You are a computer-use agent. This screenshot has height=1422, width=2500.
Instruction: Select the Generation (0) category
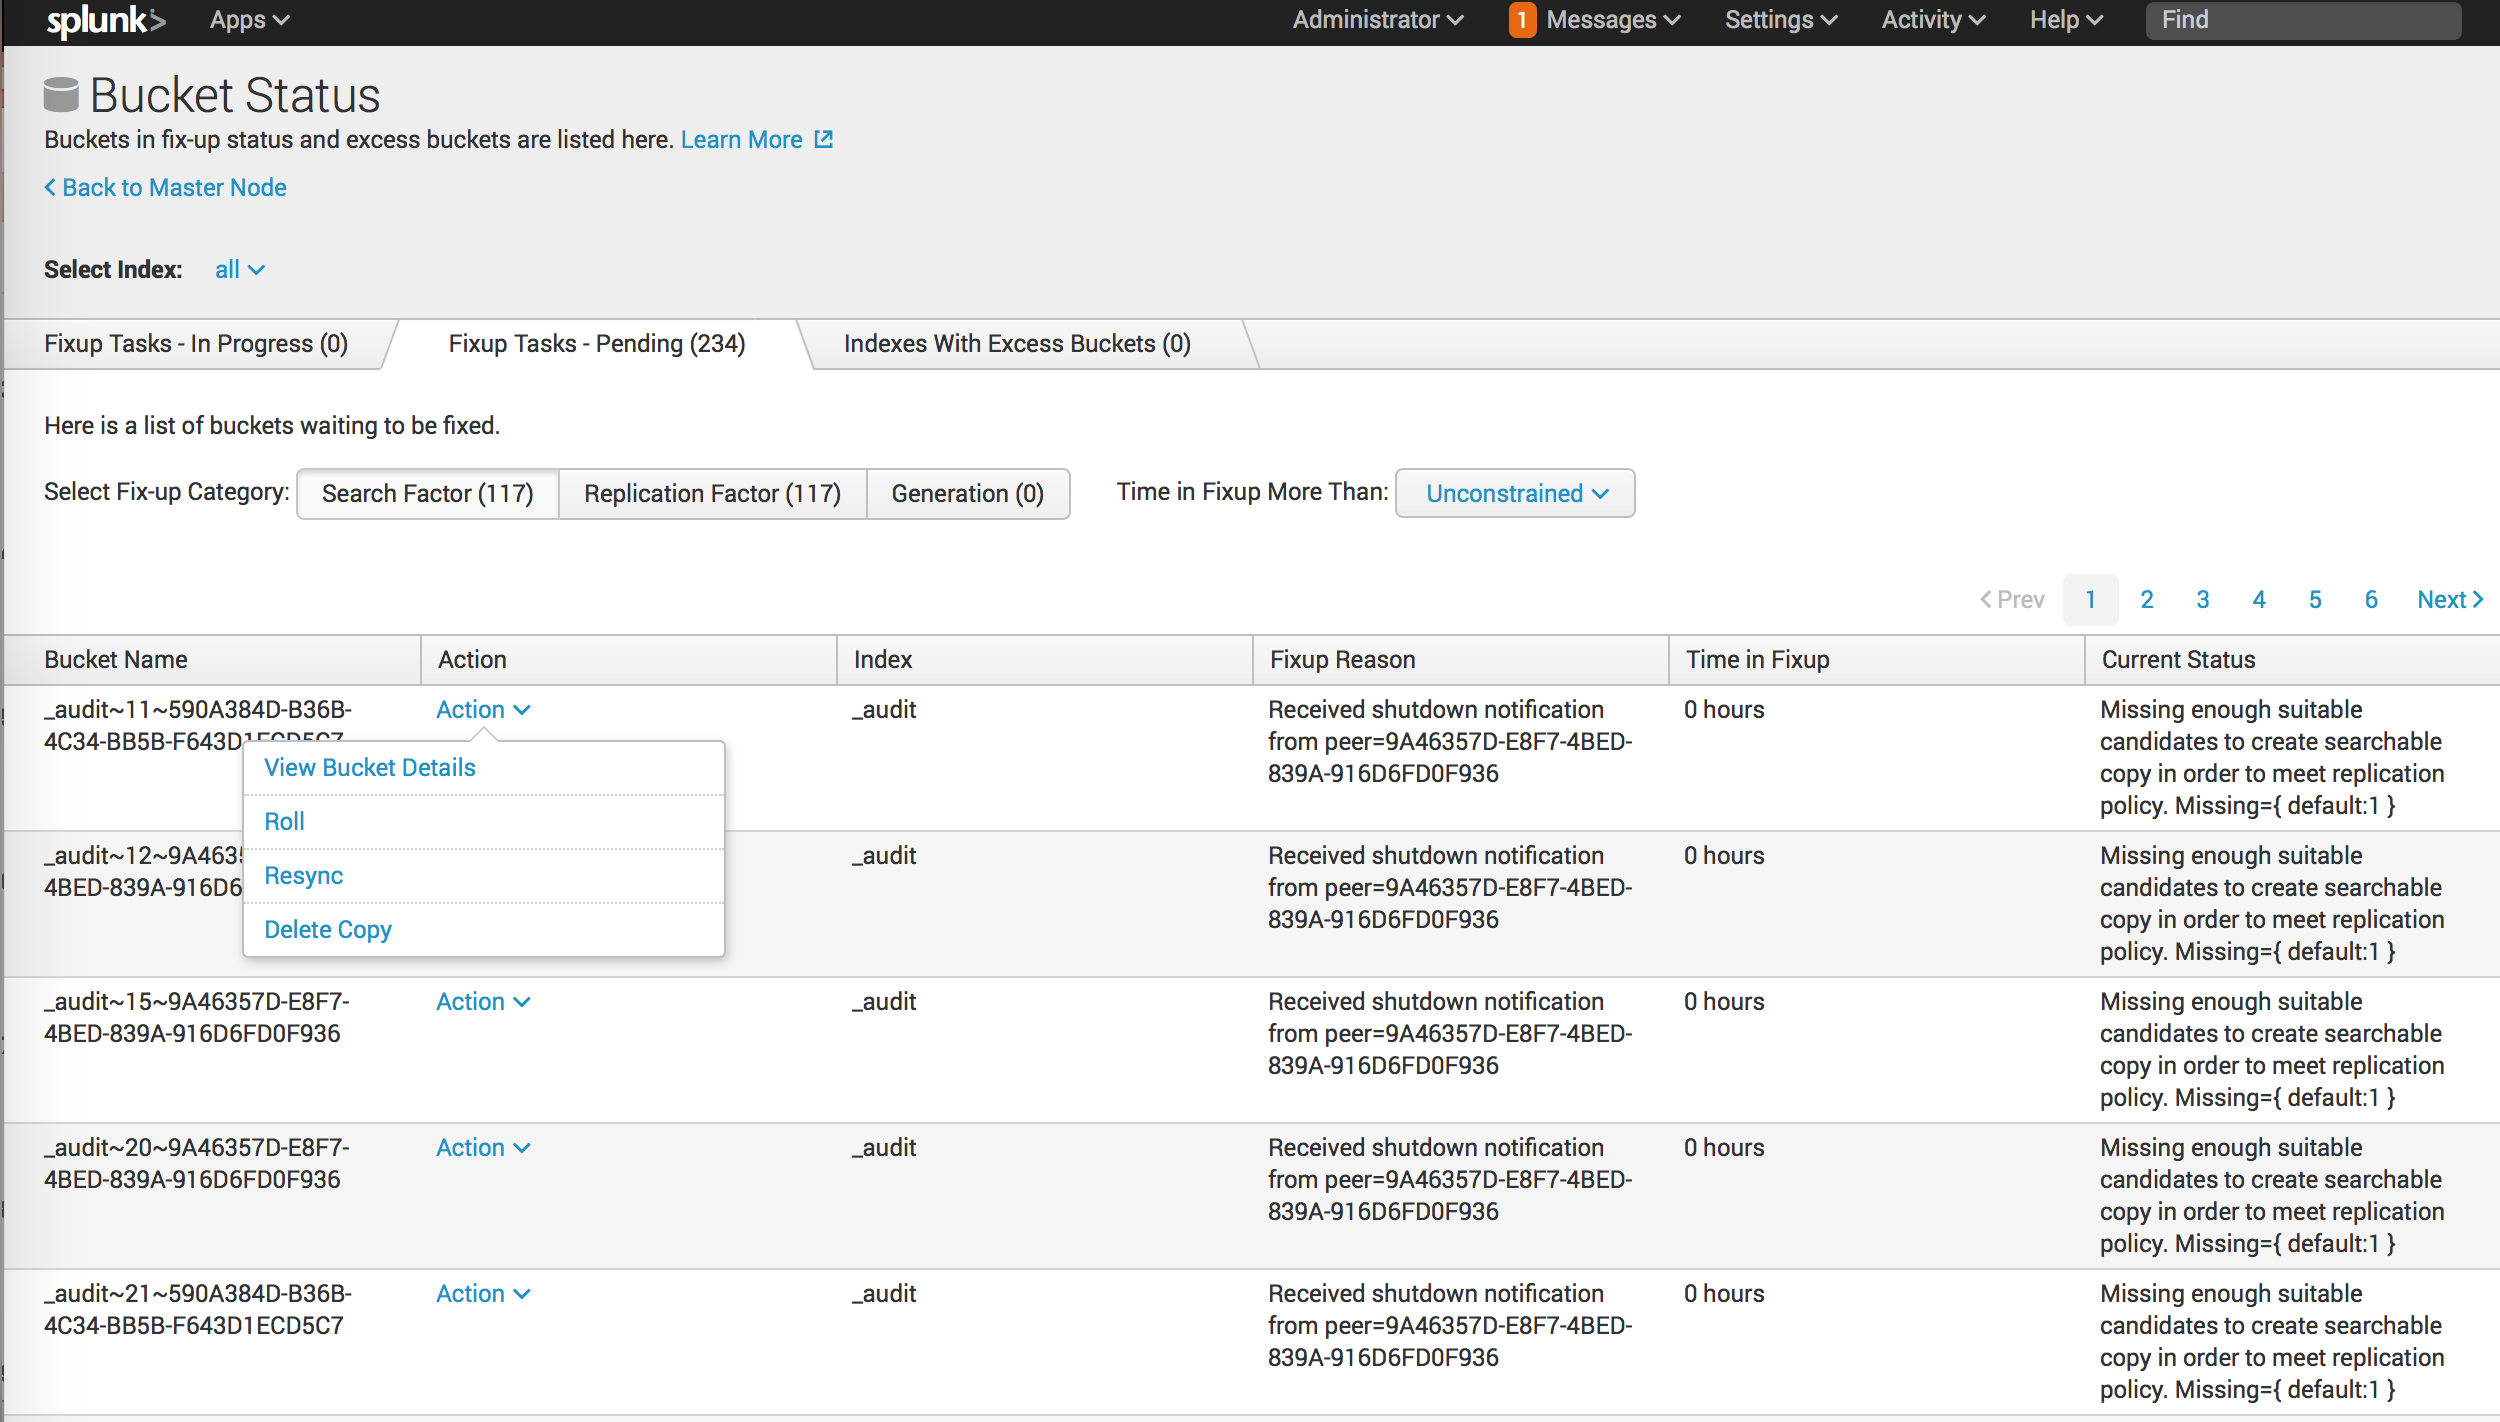click(x=967, y=493)
